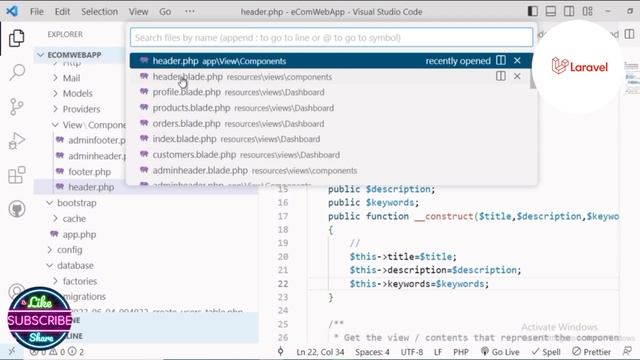
Task: Start Go Live server
Action: coord(500,351)
